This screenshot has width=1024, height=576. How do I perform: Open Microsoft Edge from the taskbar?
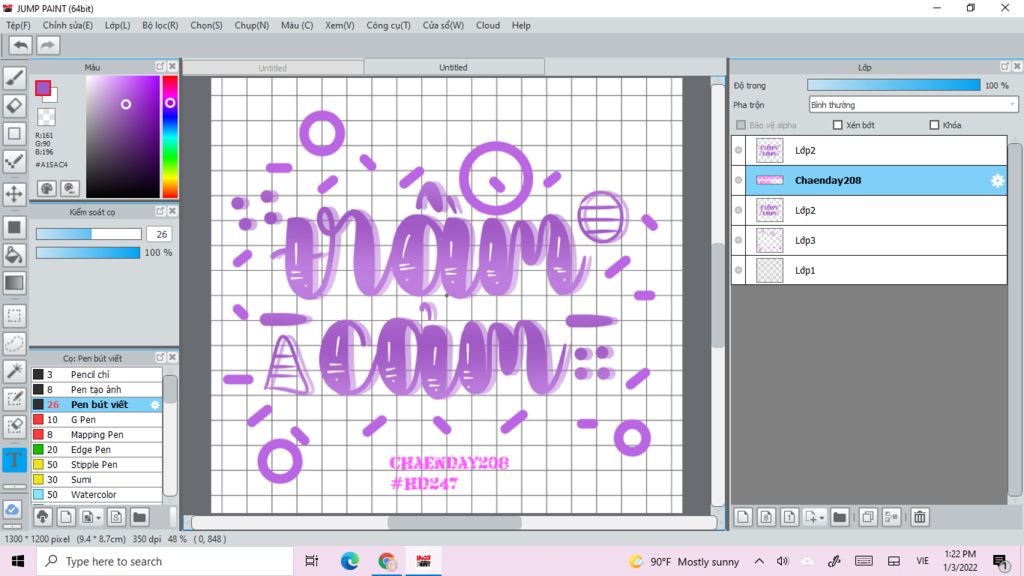point(349,561)
